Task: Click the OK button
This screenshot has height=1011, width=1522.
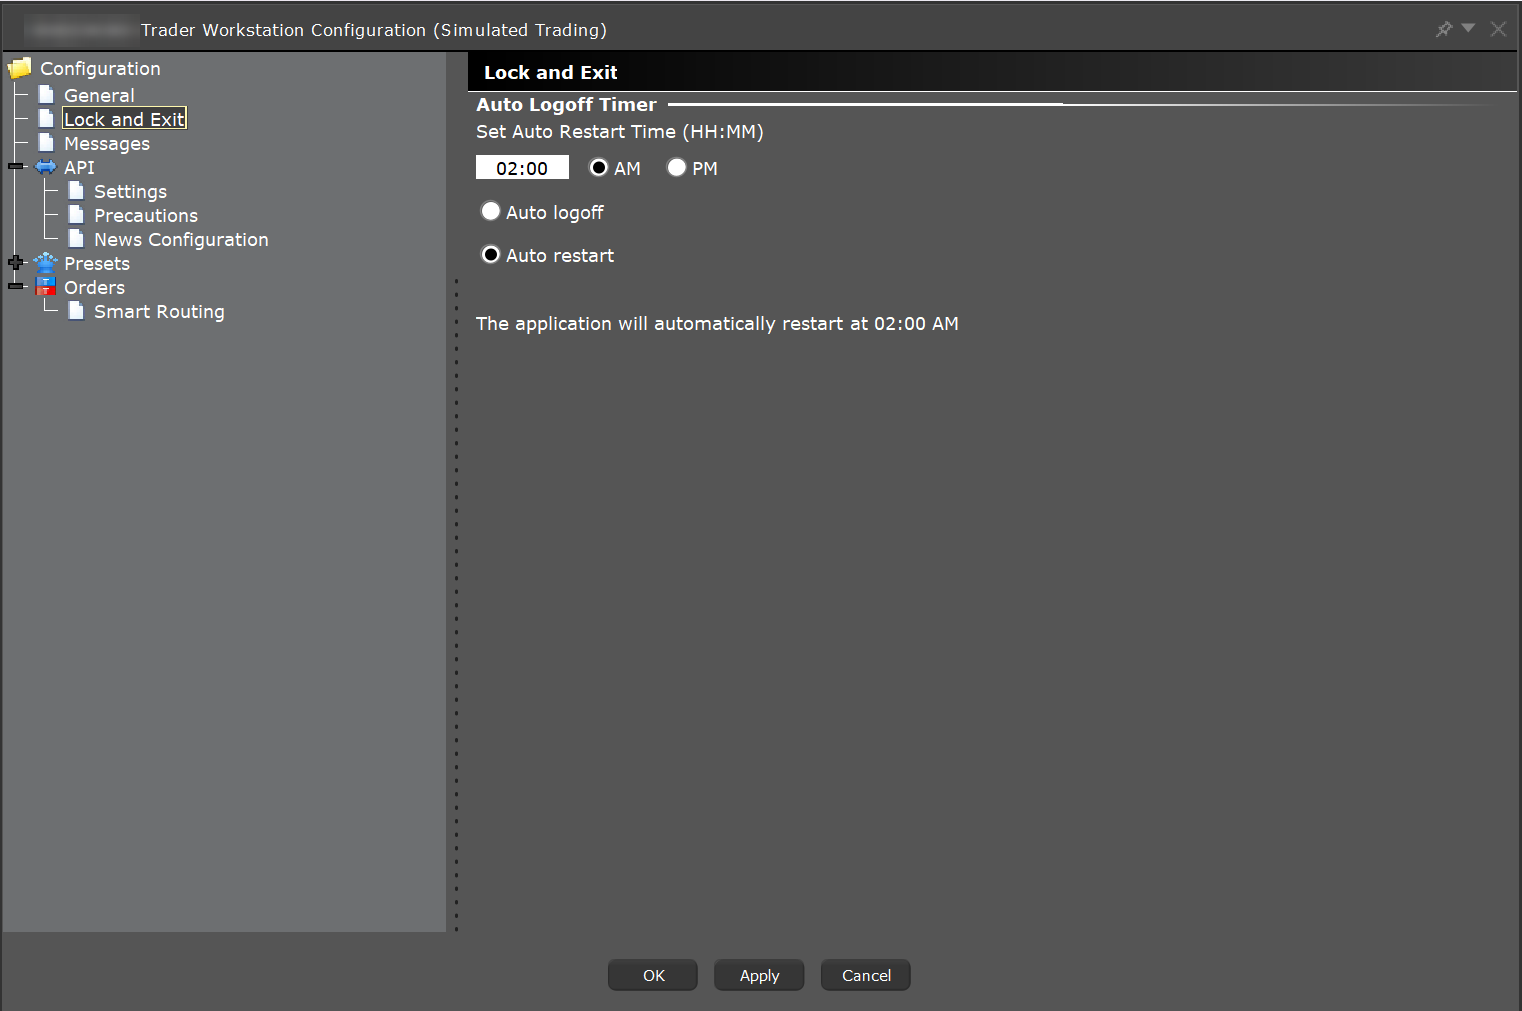Action: [x=653, y=975]
